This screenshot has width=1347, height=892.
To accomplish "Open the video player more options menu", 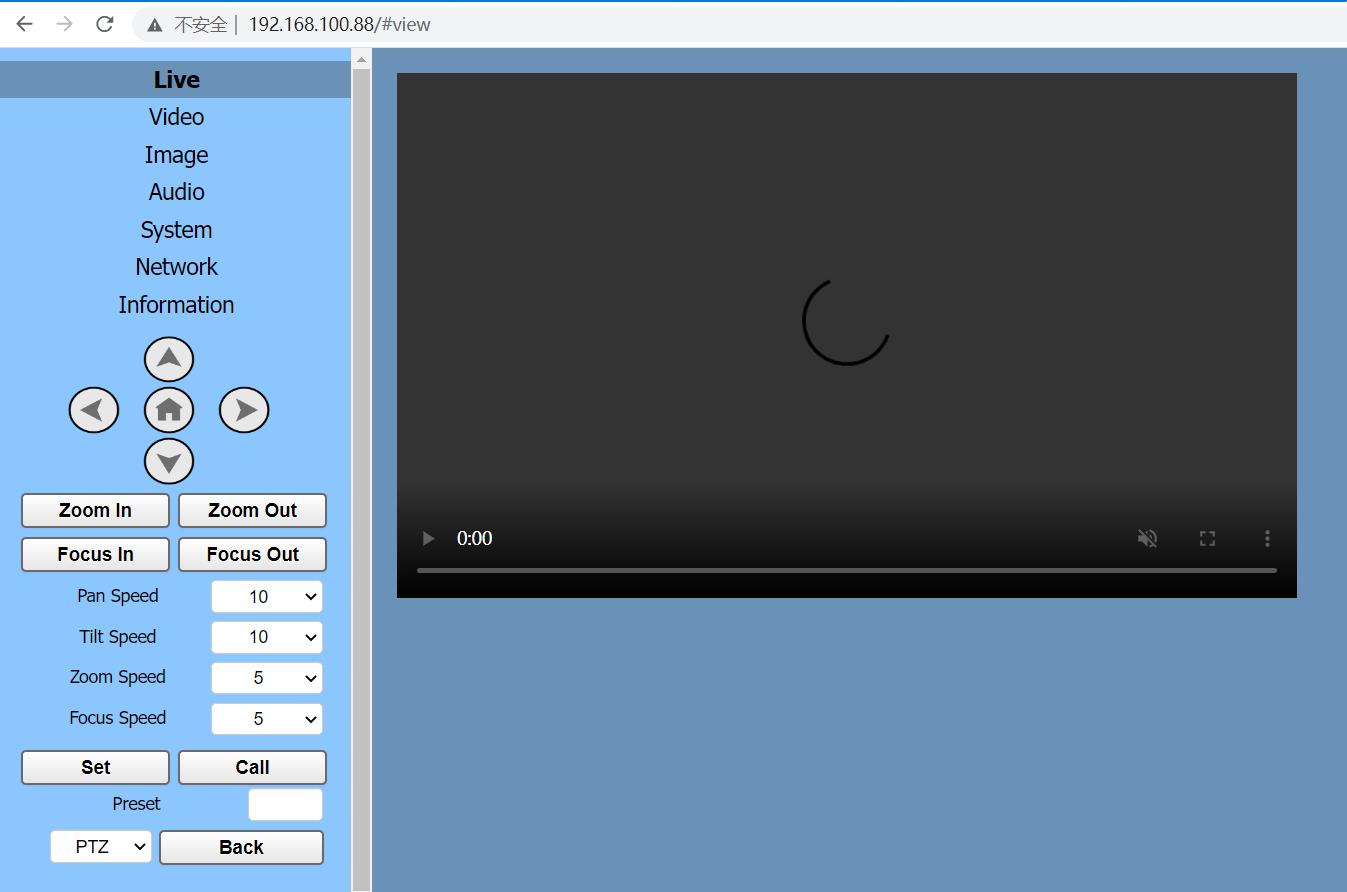I will coord(1267,538).
